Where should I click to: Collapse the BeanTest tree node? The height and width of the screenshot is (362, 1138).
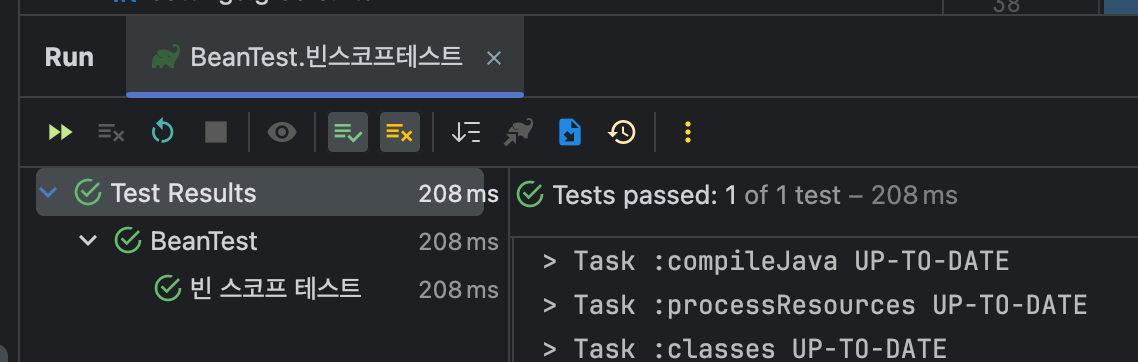[x=88, y=240]
